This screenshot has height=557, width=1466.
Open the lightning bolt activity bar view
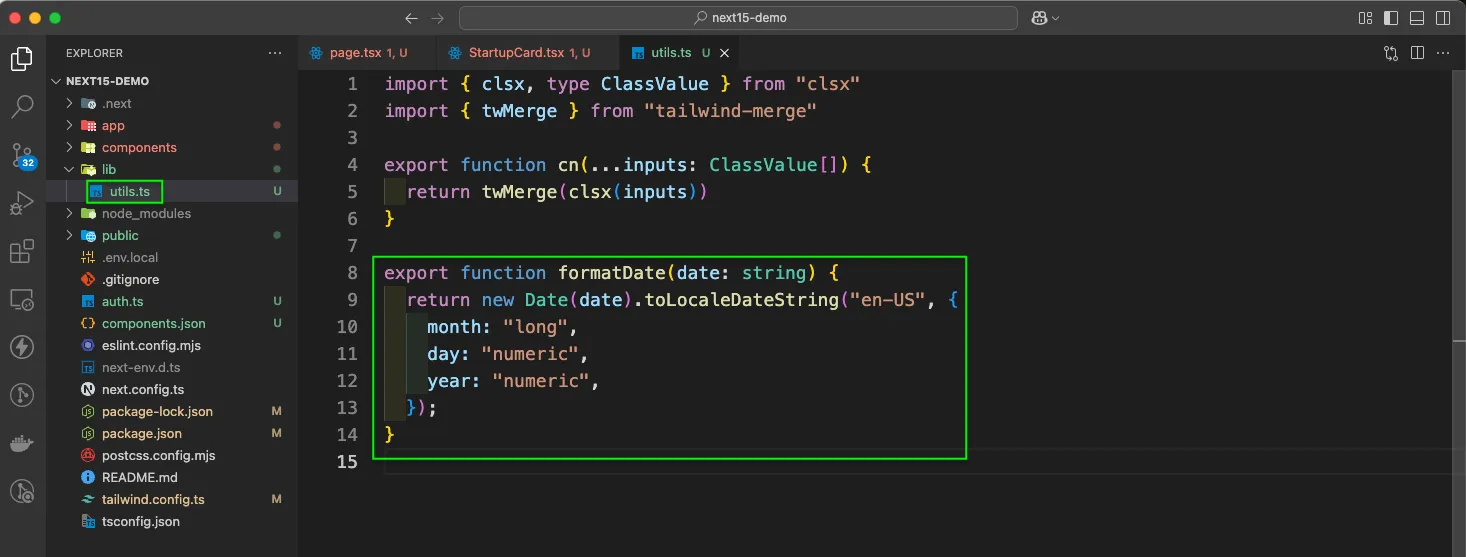[22, 347]
